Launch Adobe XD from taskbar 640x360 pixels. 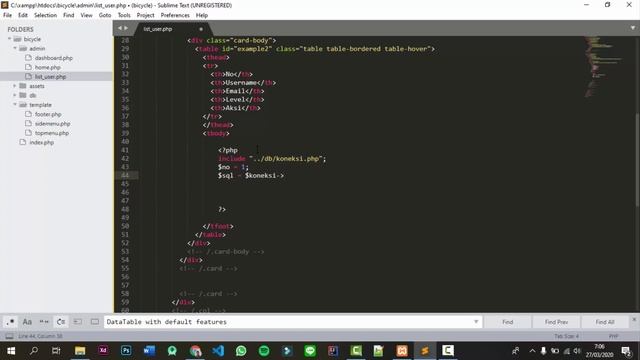pyautogui.click(x=103, y=351)
